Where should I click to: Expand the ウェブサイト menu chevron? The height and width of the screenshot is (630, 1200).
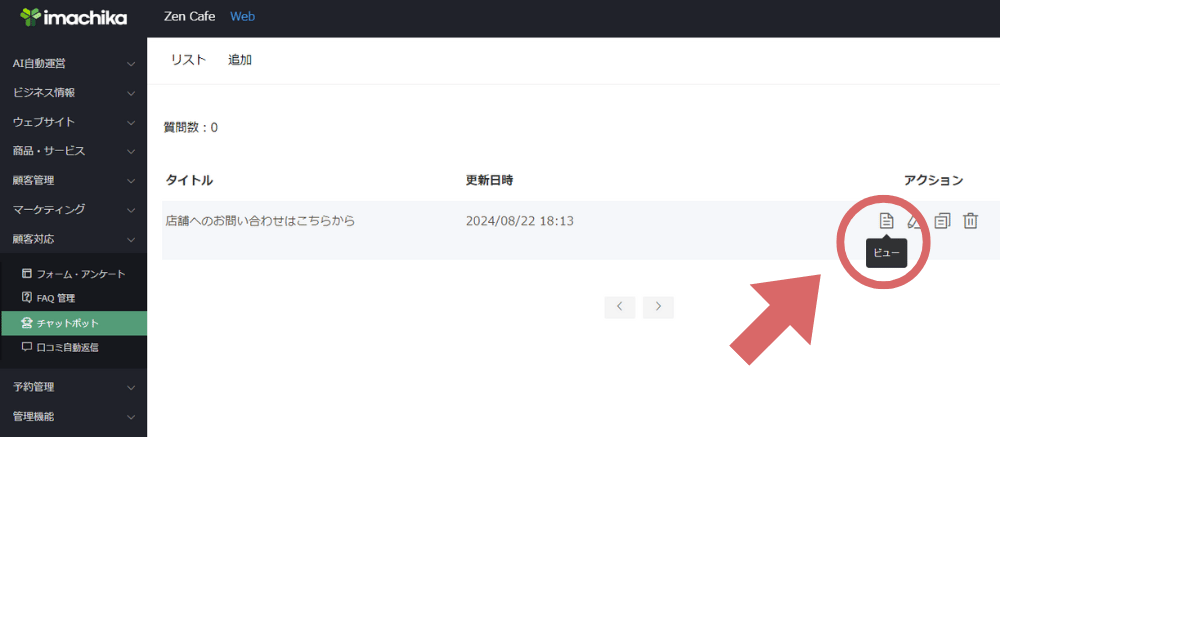(131, 122)
